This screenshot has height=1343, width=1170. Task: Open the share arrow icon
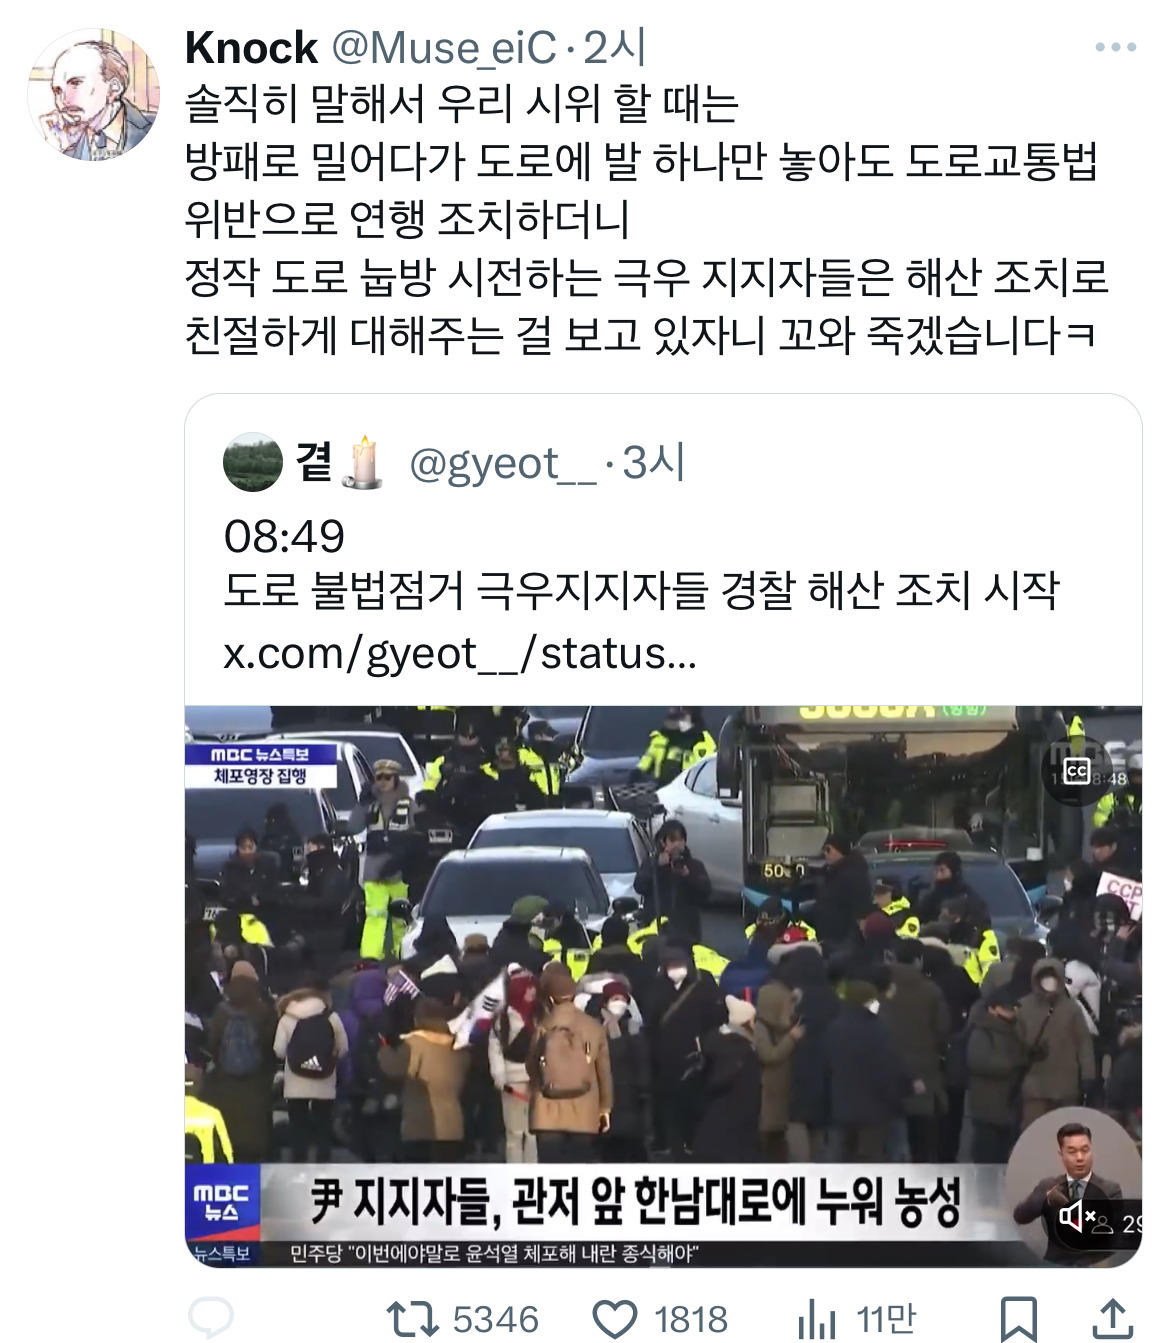tap(1112, 1318)
